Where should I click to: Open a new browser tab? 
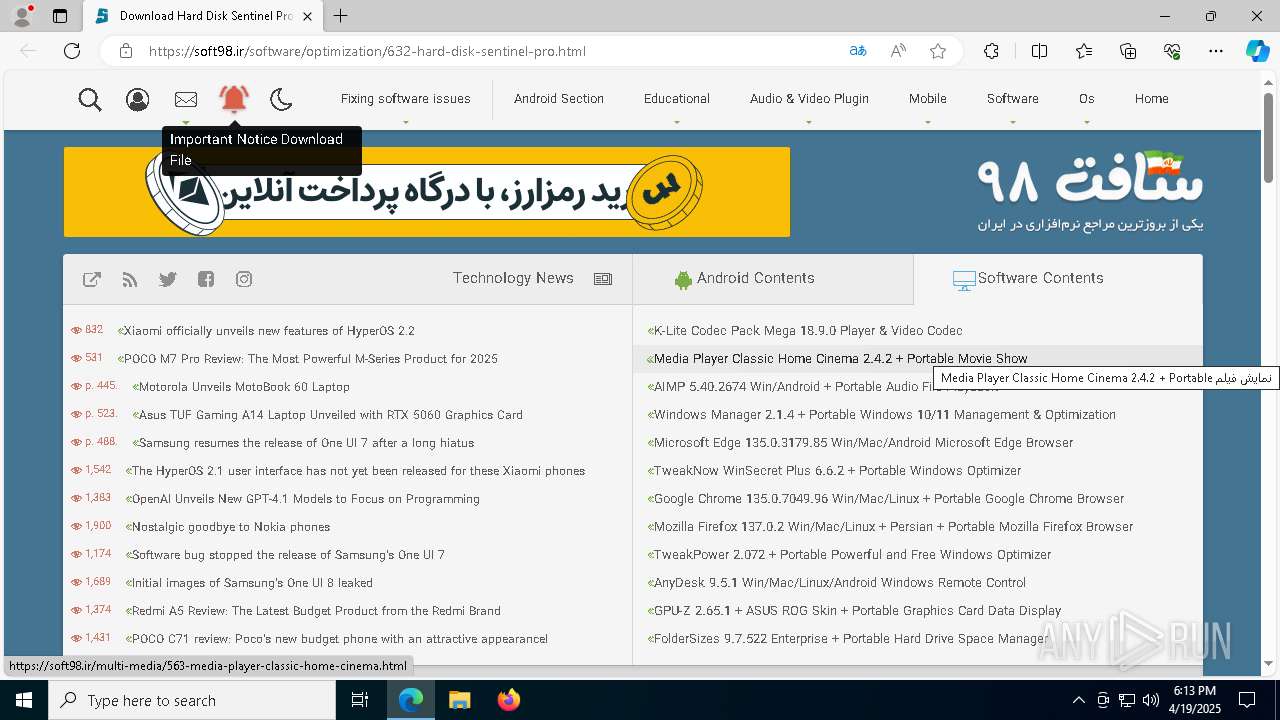coord(341,16)
